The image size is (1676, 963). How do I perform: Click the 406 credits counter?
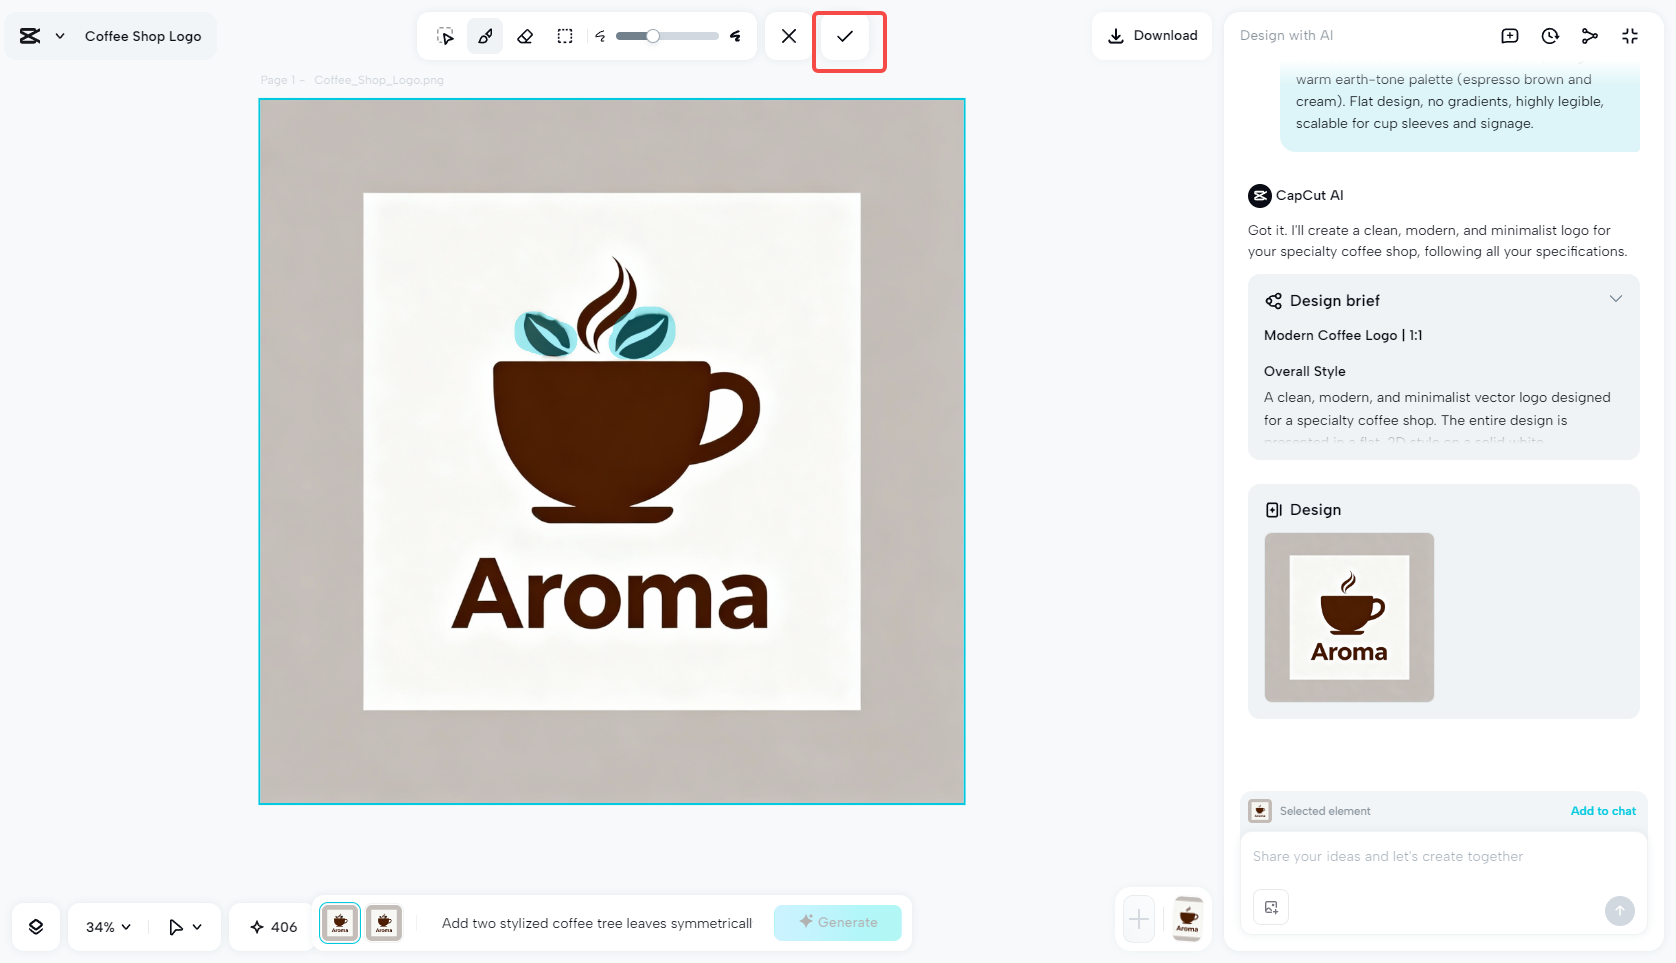tap(274, 927)
